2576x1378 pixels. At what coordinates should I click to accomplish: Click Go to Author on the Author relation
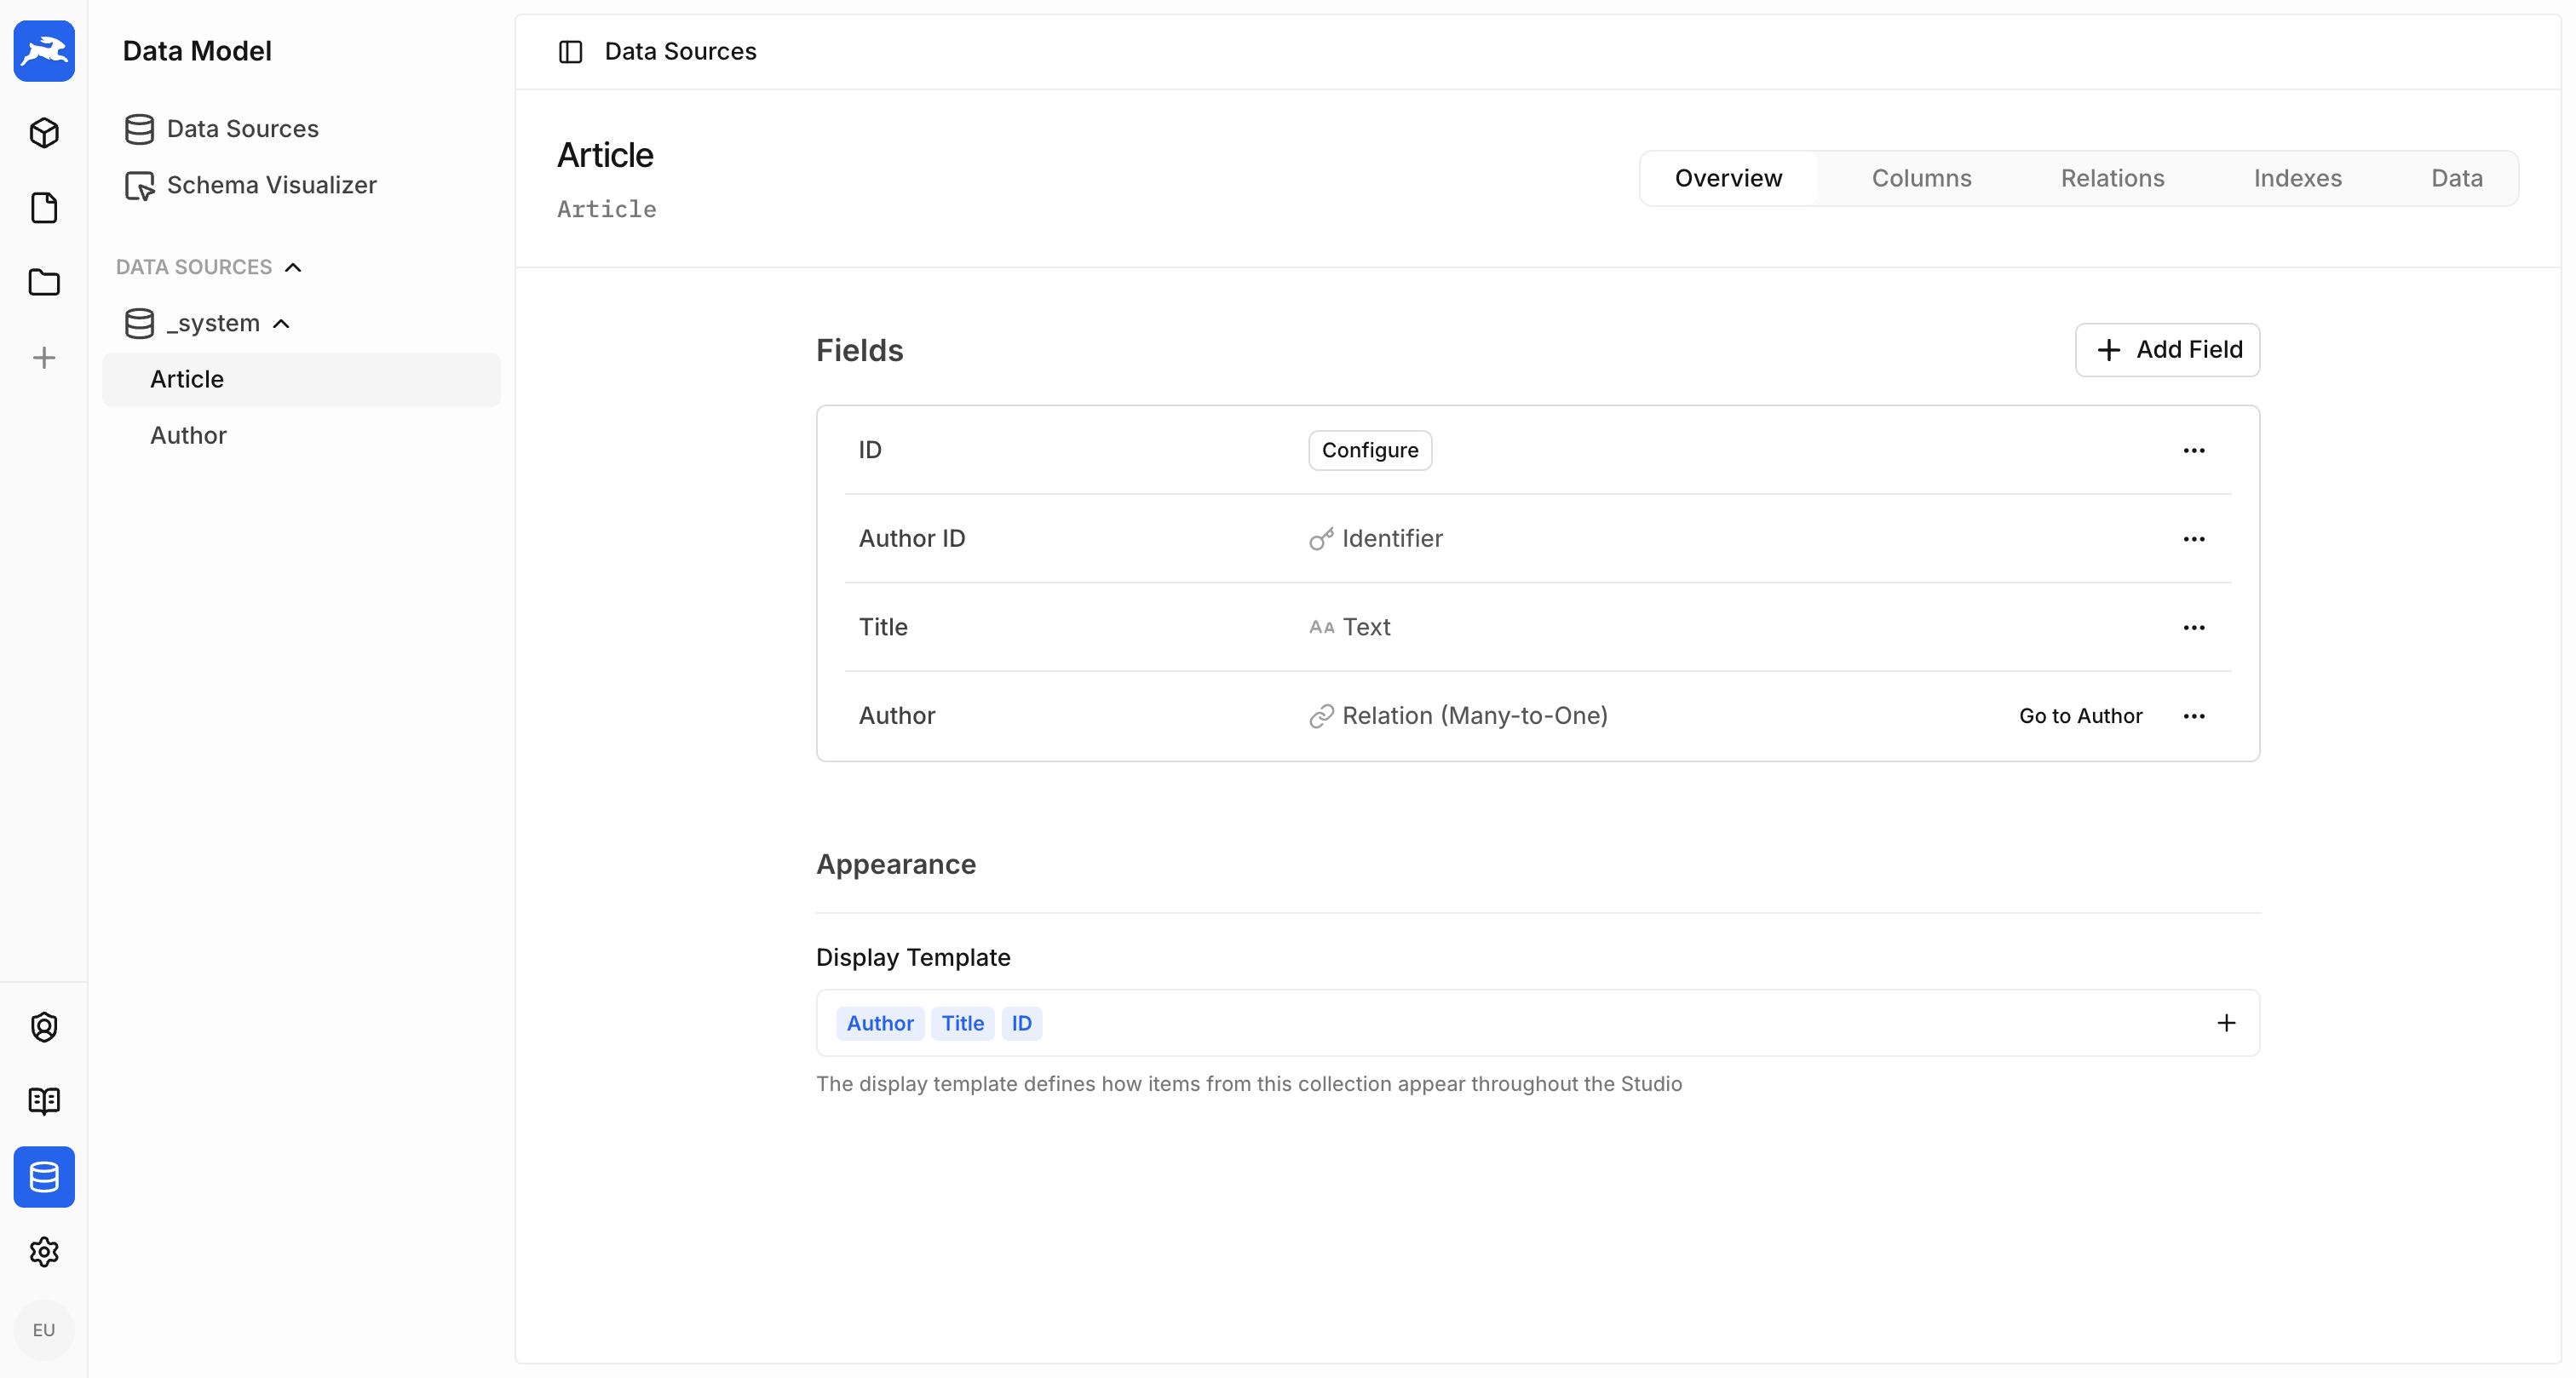coord(2080,715)
